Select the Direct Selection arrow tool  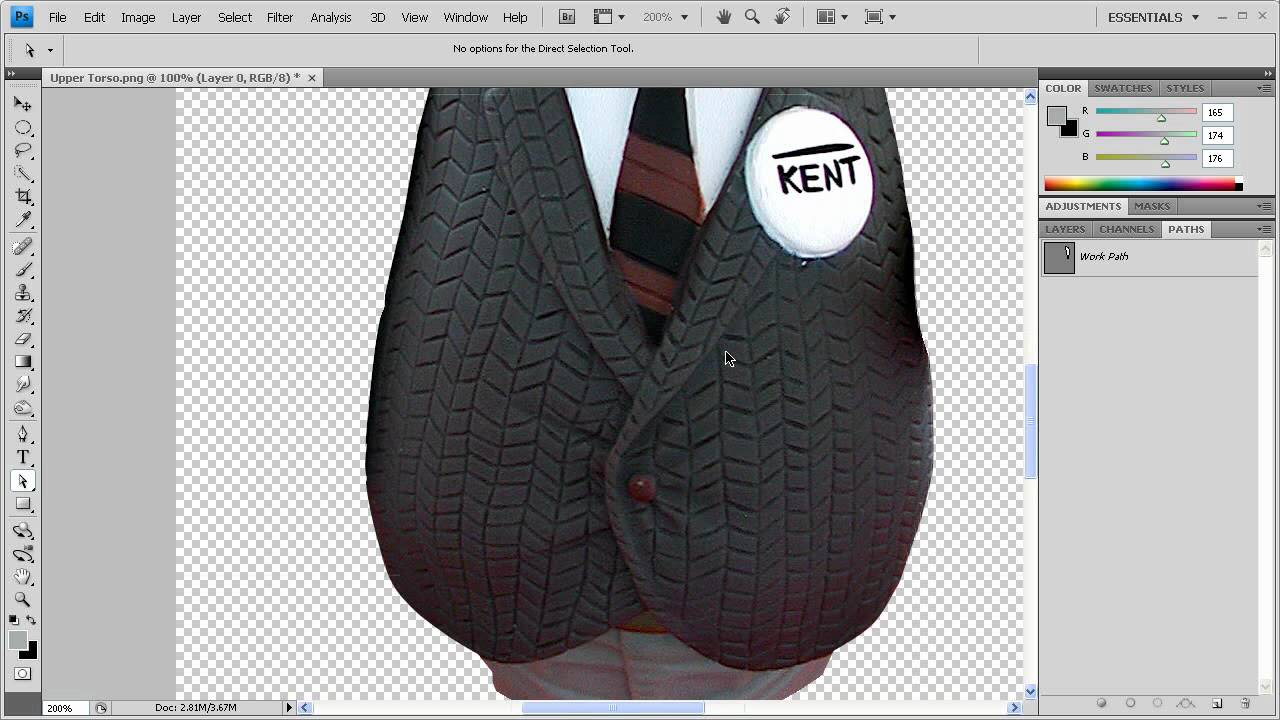(23, 481)
